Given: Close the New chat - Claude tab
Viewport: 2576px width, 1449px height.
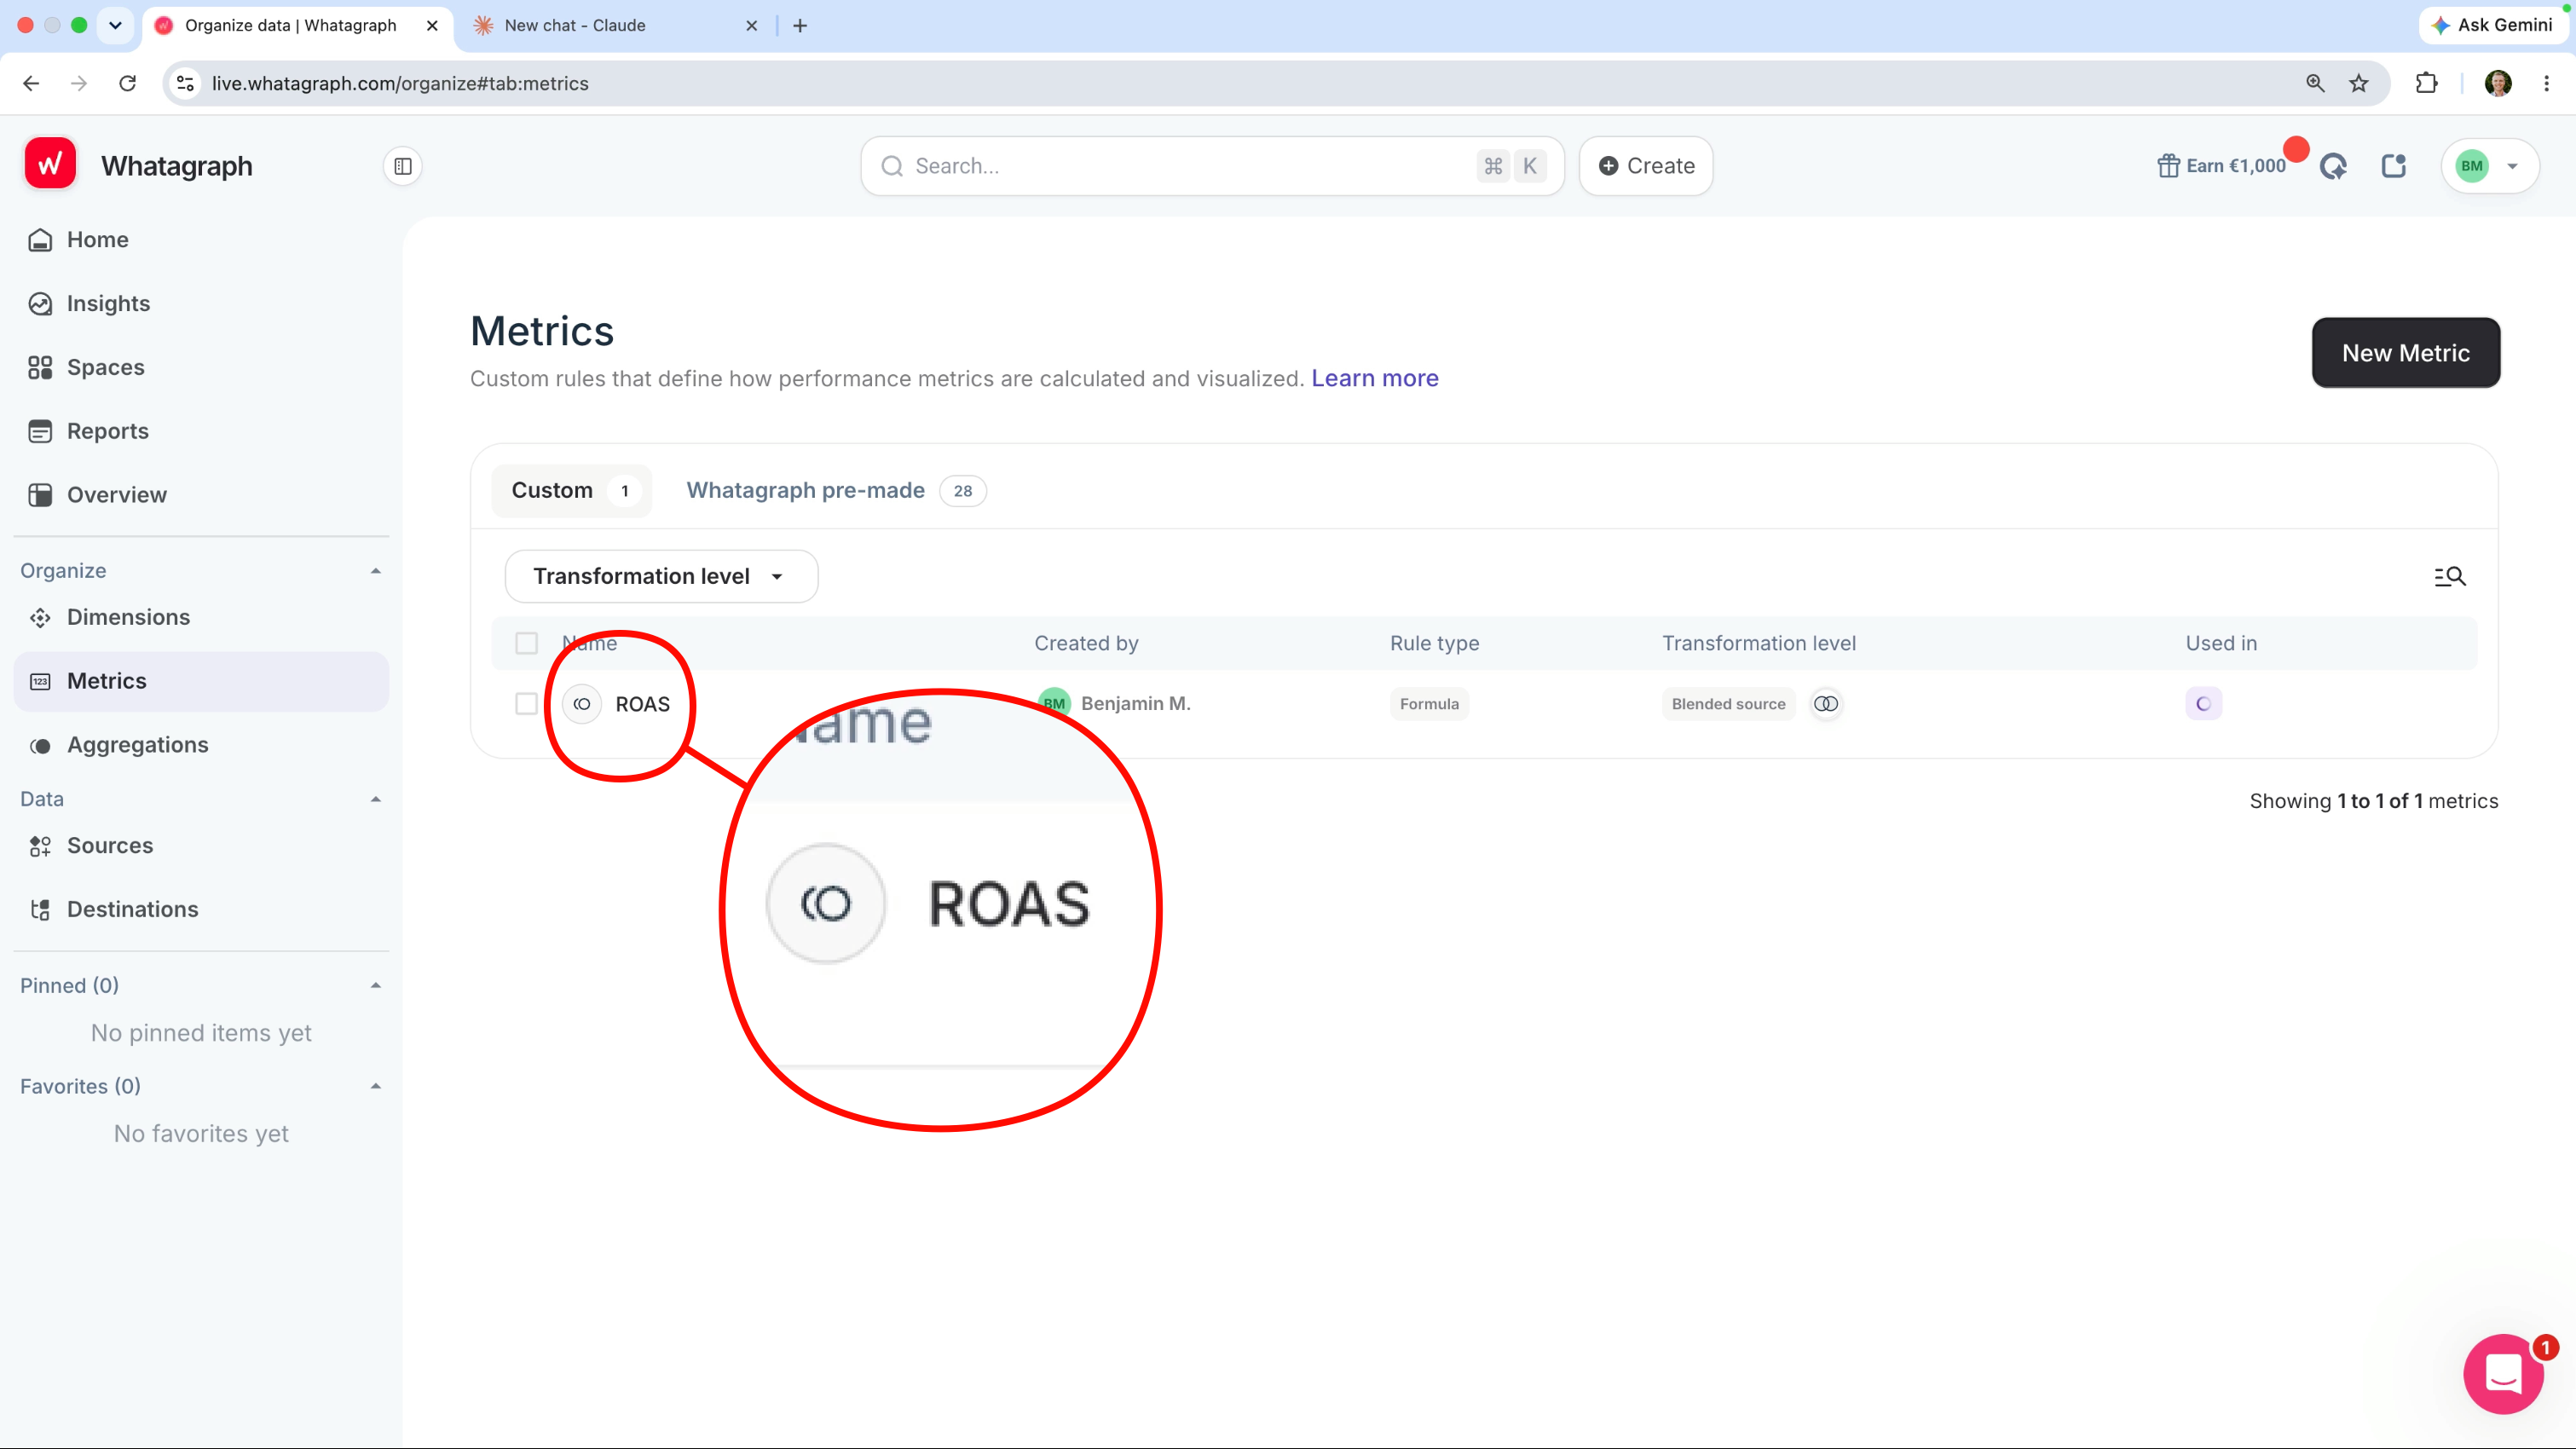Looking at the screenshot, I should click(x=752, y=25).
